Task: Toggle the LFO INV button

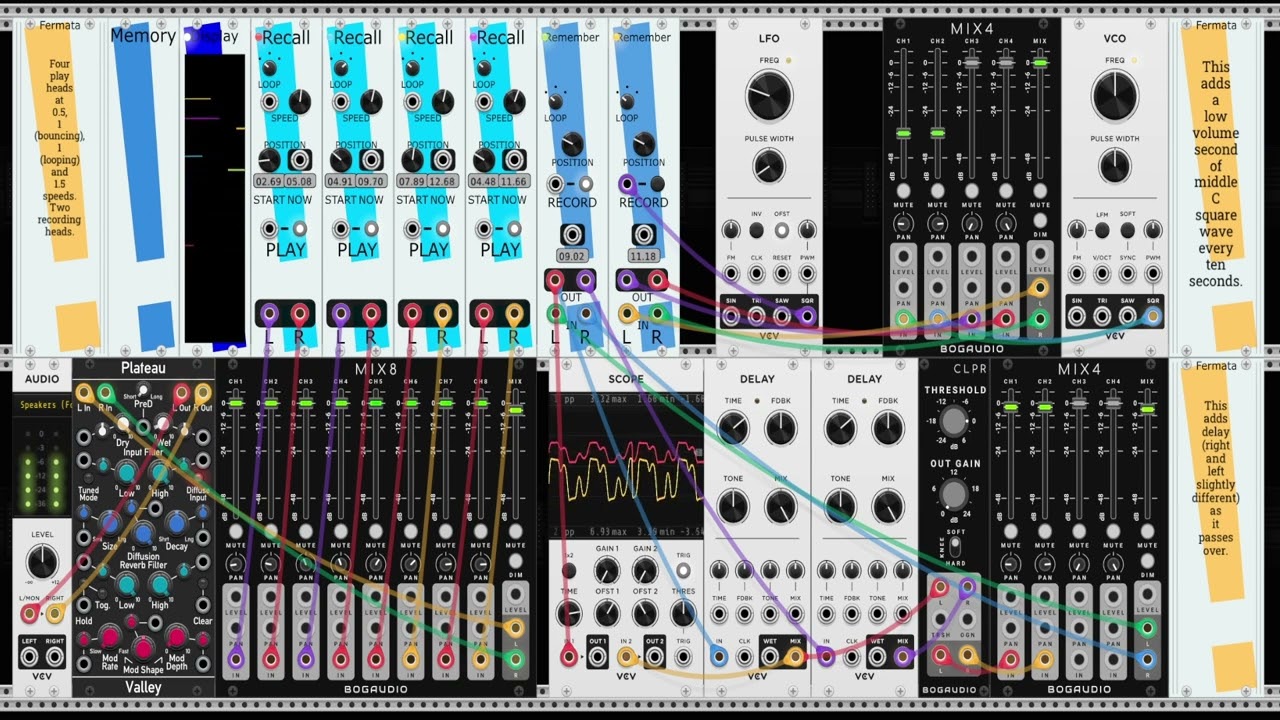Action: tap(756, 230)
